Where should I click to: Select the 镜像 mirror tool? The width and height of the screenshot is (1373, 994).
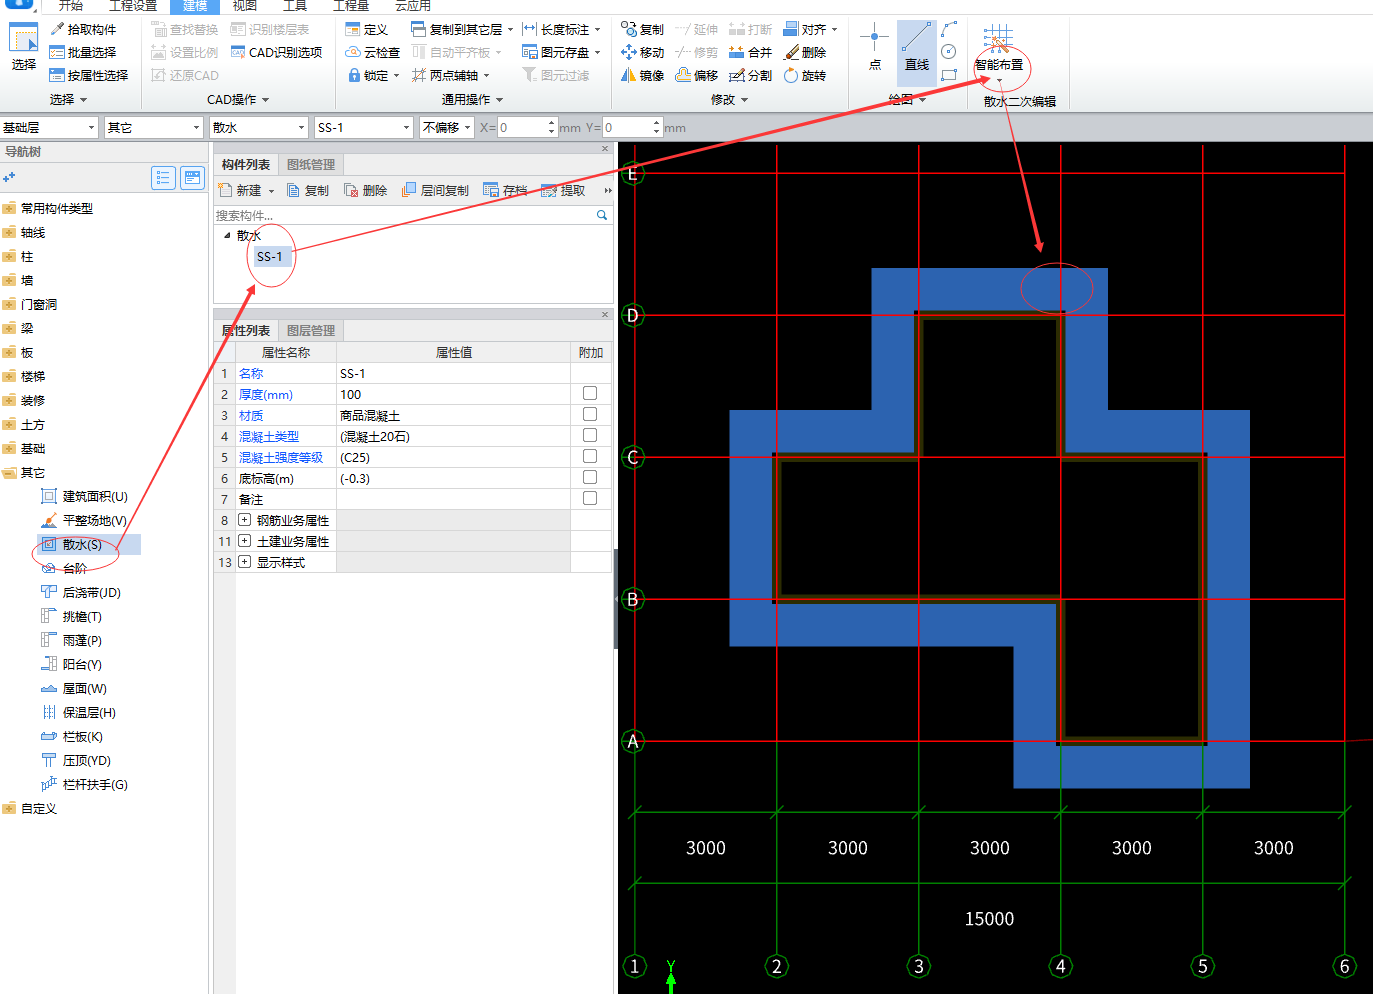point(643,75)
